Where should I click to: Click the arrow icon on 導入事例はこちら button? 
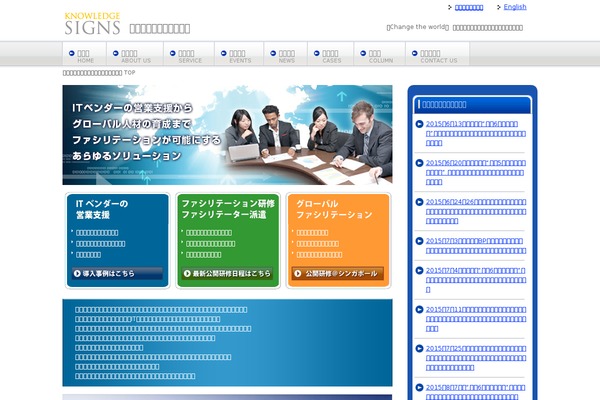(x=77, y=273)
